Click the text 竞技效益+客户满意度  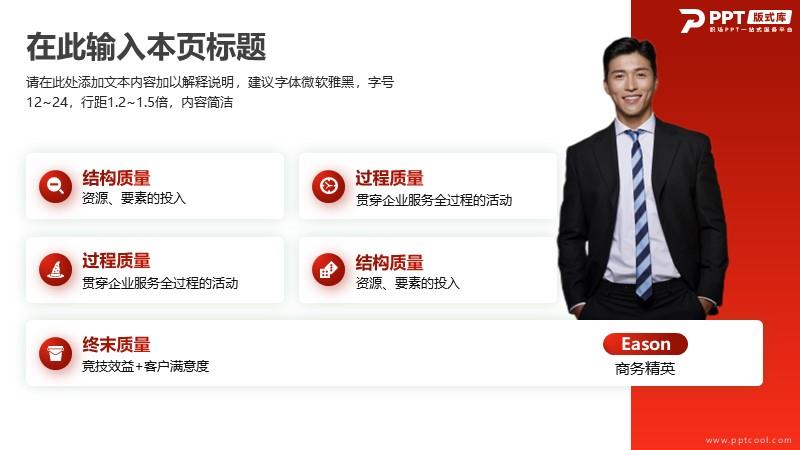click(x=145, y=366)
